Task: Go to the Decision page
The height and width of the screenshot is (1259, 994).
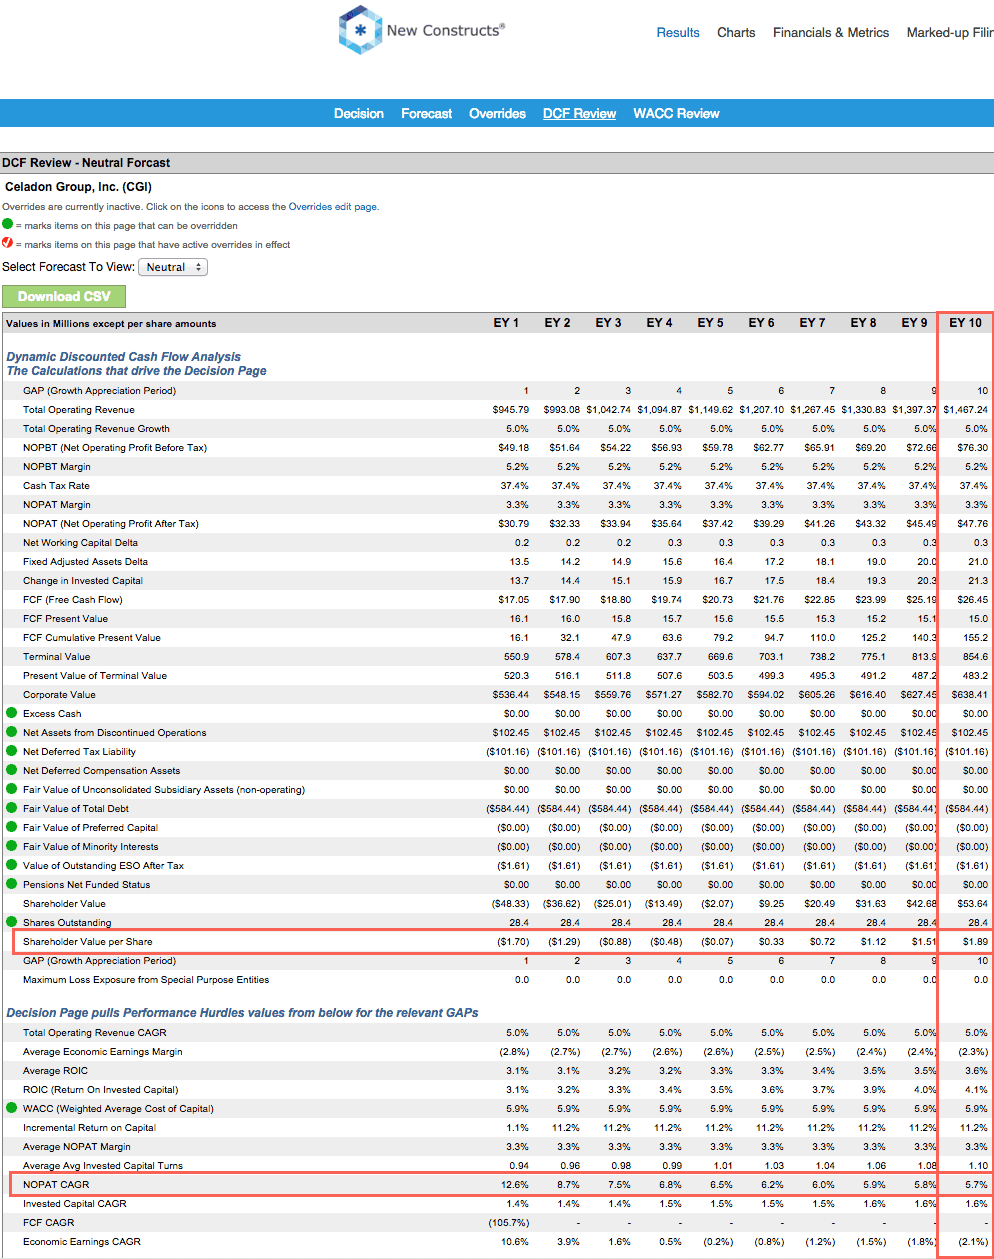Action: coord(359,114)
